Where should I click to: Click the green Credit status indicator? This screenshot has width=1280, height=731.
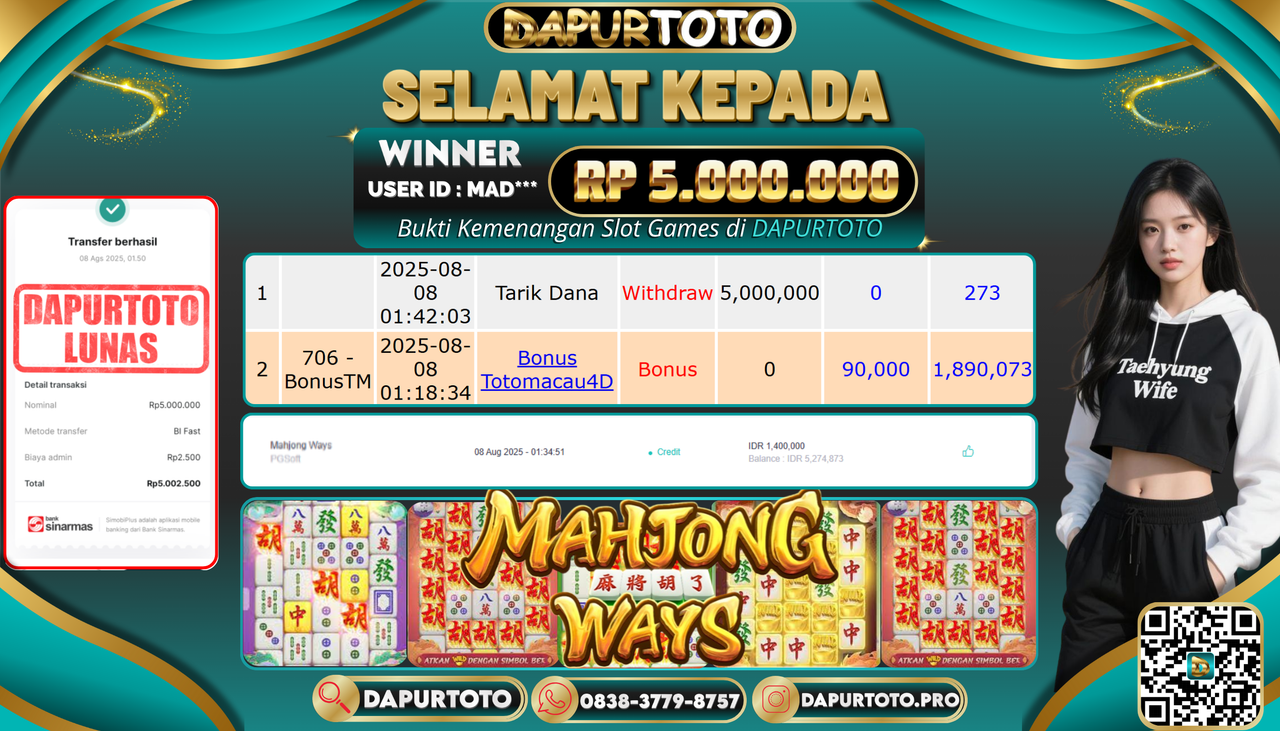pos(663,452)
